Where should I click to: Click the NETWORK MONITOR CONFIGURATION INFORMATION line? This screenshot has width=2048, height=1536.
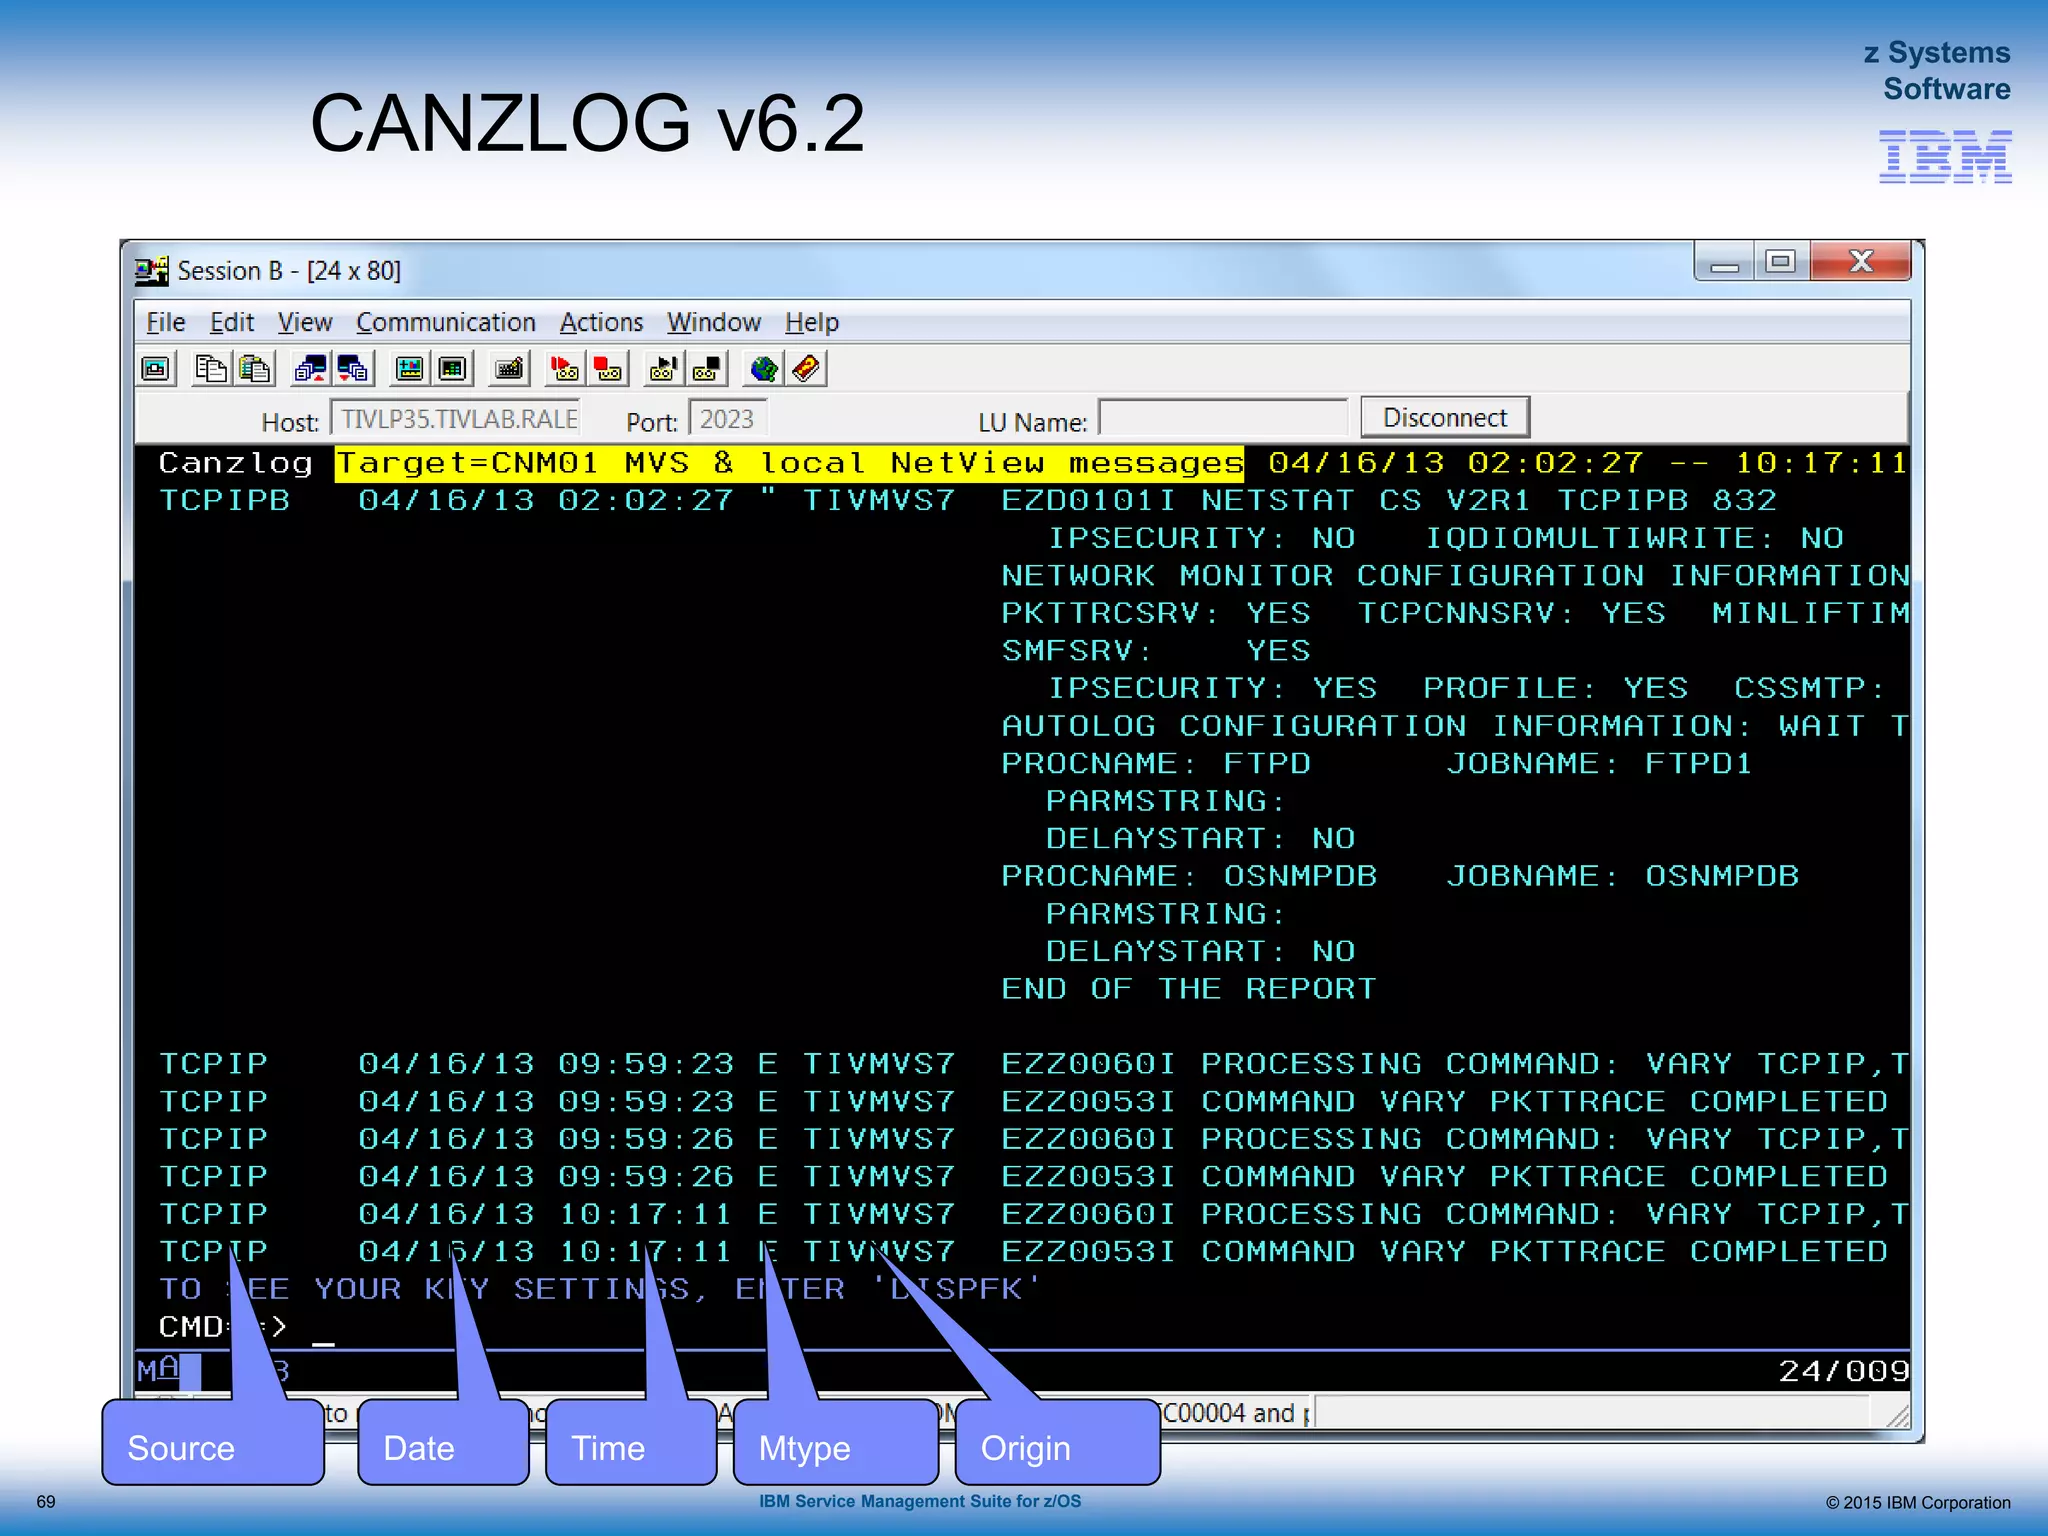pos(1455,576)
